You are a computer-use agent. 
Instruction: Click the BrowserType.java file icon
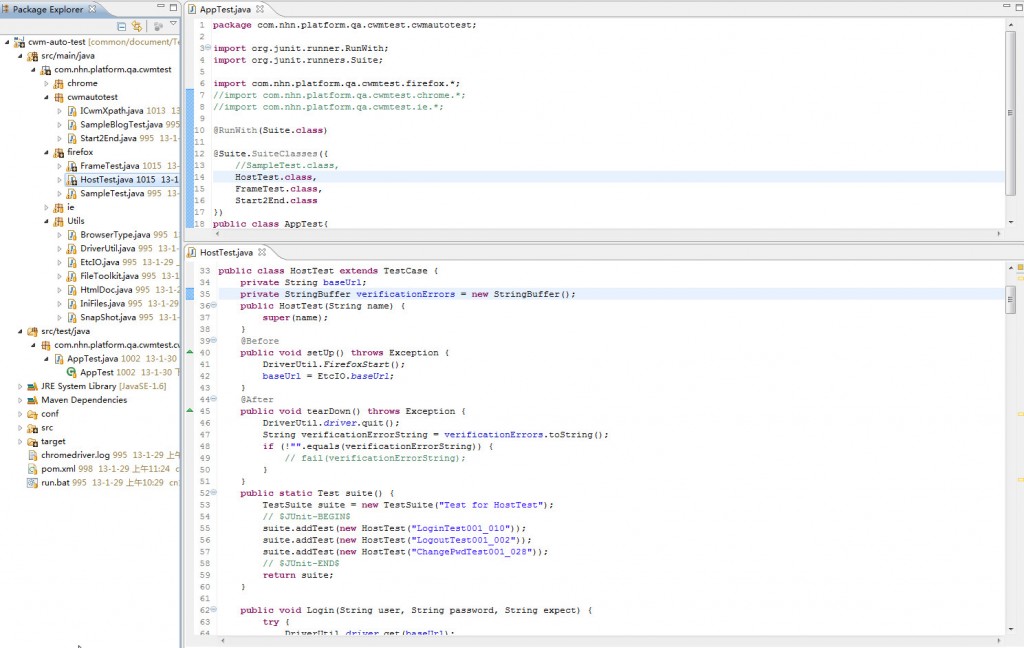tap(72, 235)
